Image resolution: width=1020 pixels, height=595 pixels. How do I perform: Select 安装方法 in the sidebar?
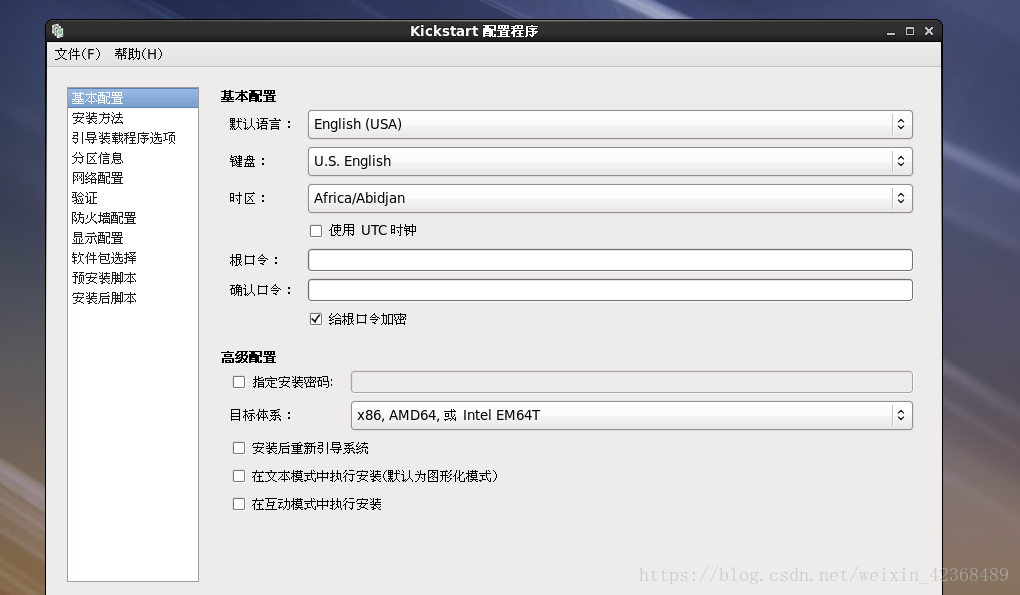click(133, 118)
